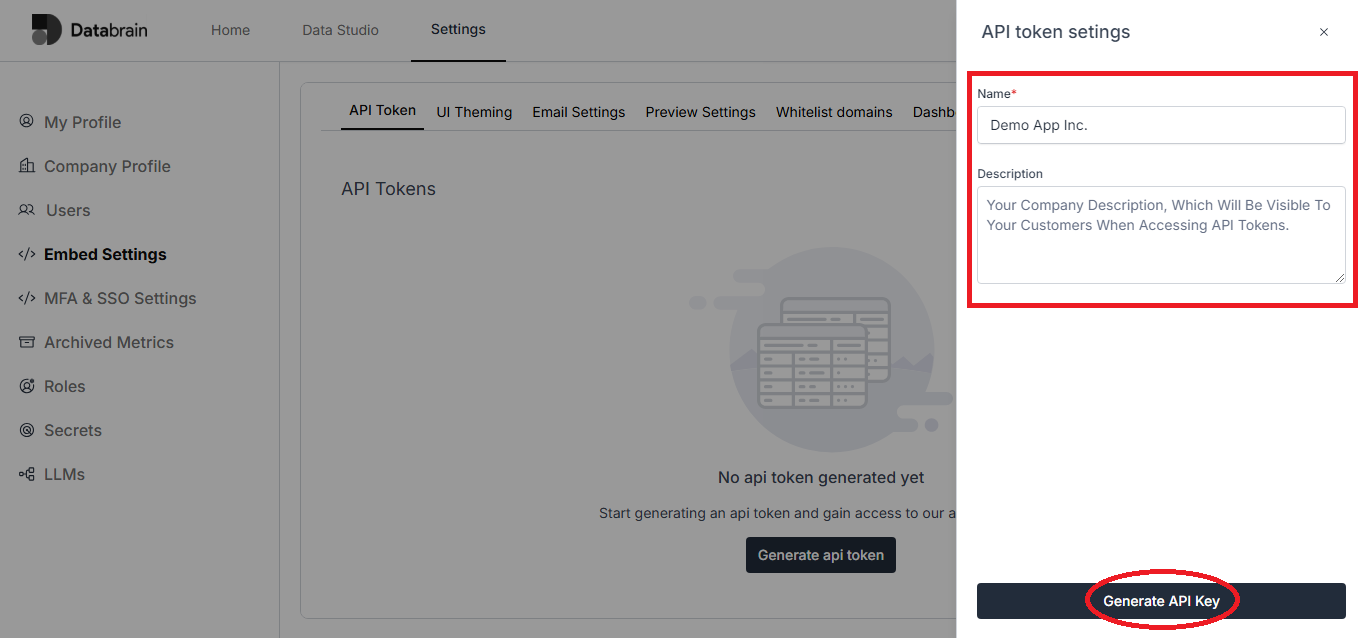Click the Secrets target icon

coord(26,430)
